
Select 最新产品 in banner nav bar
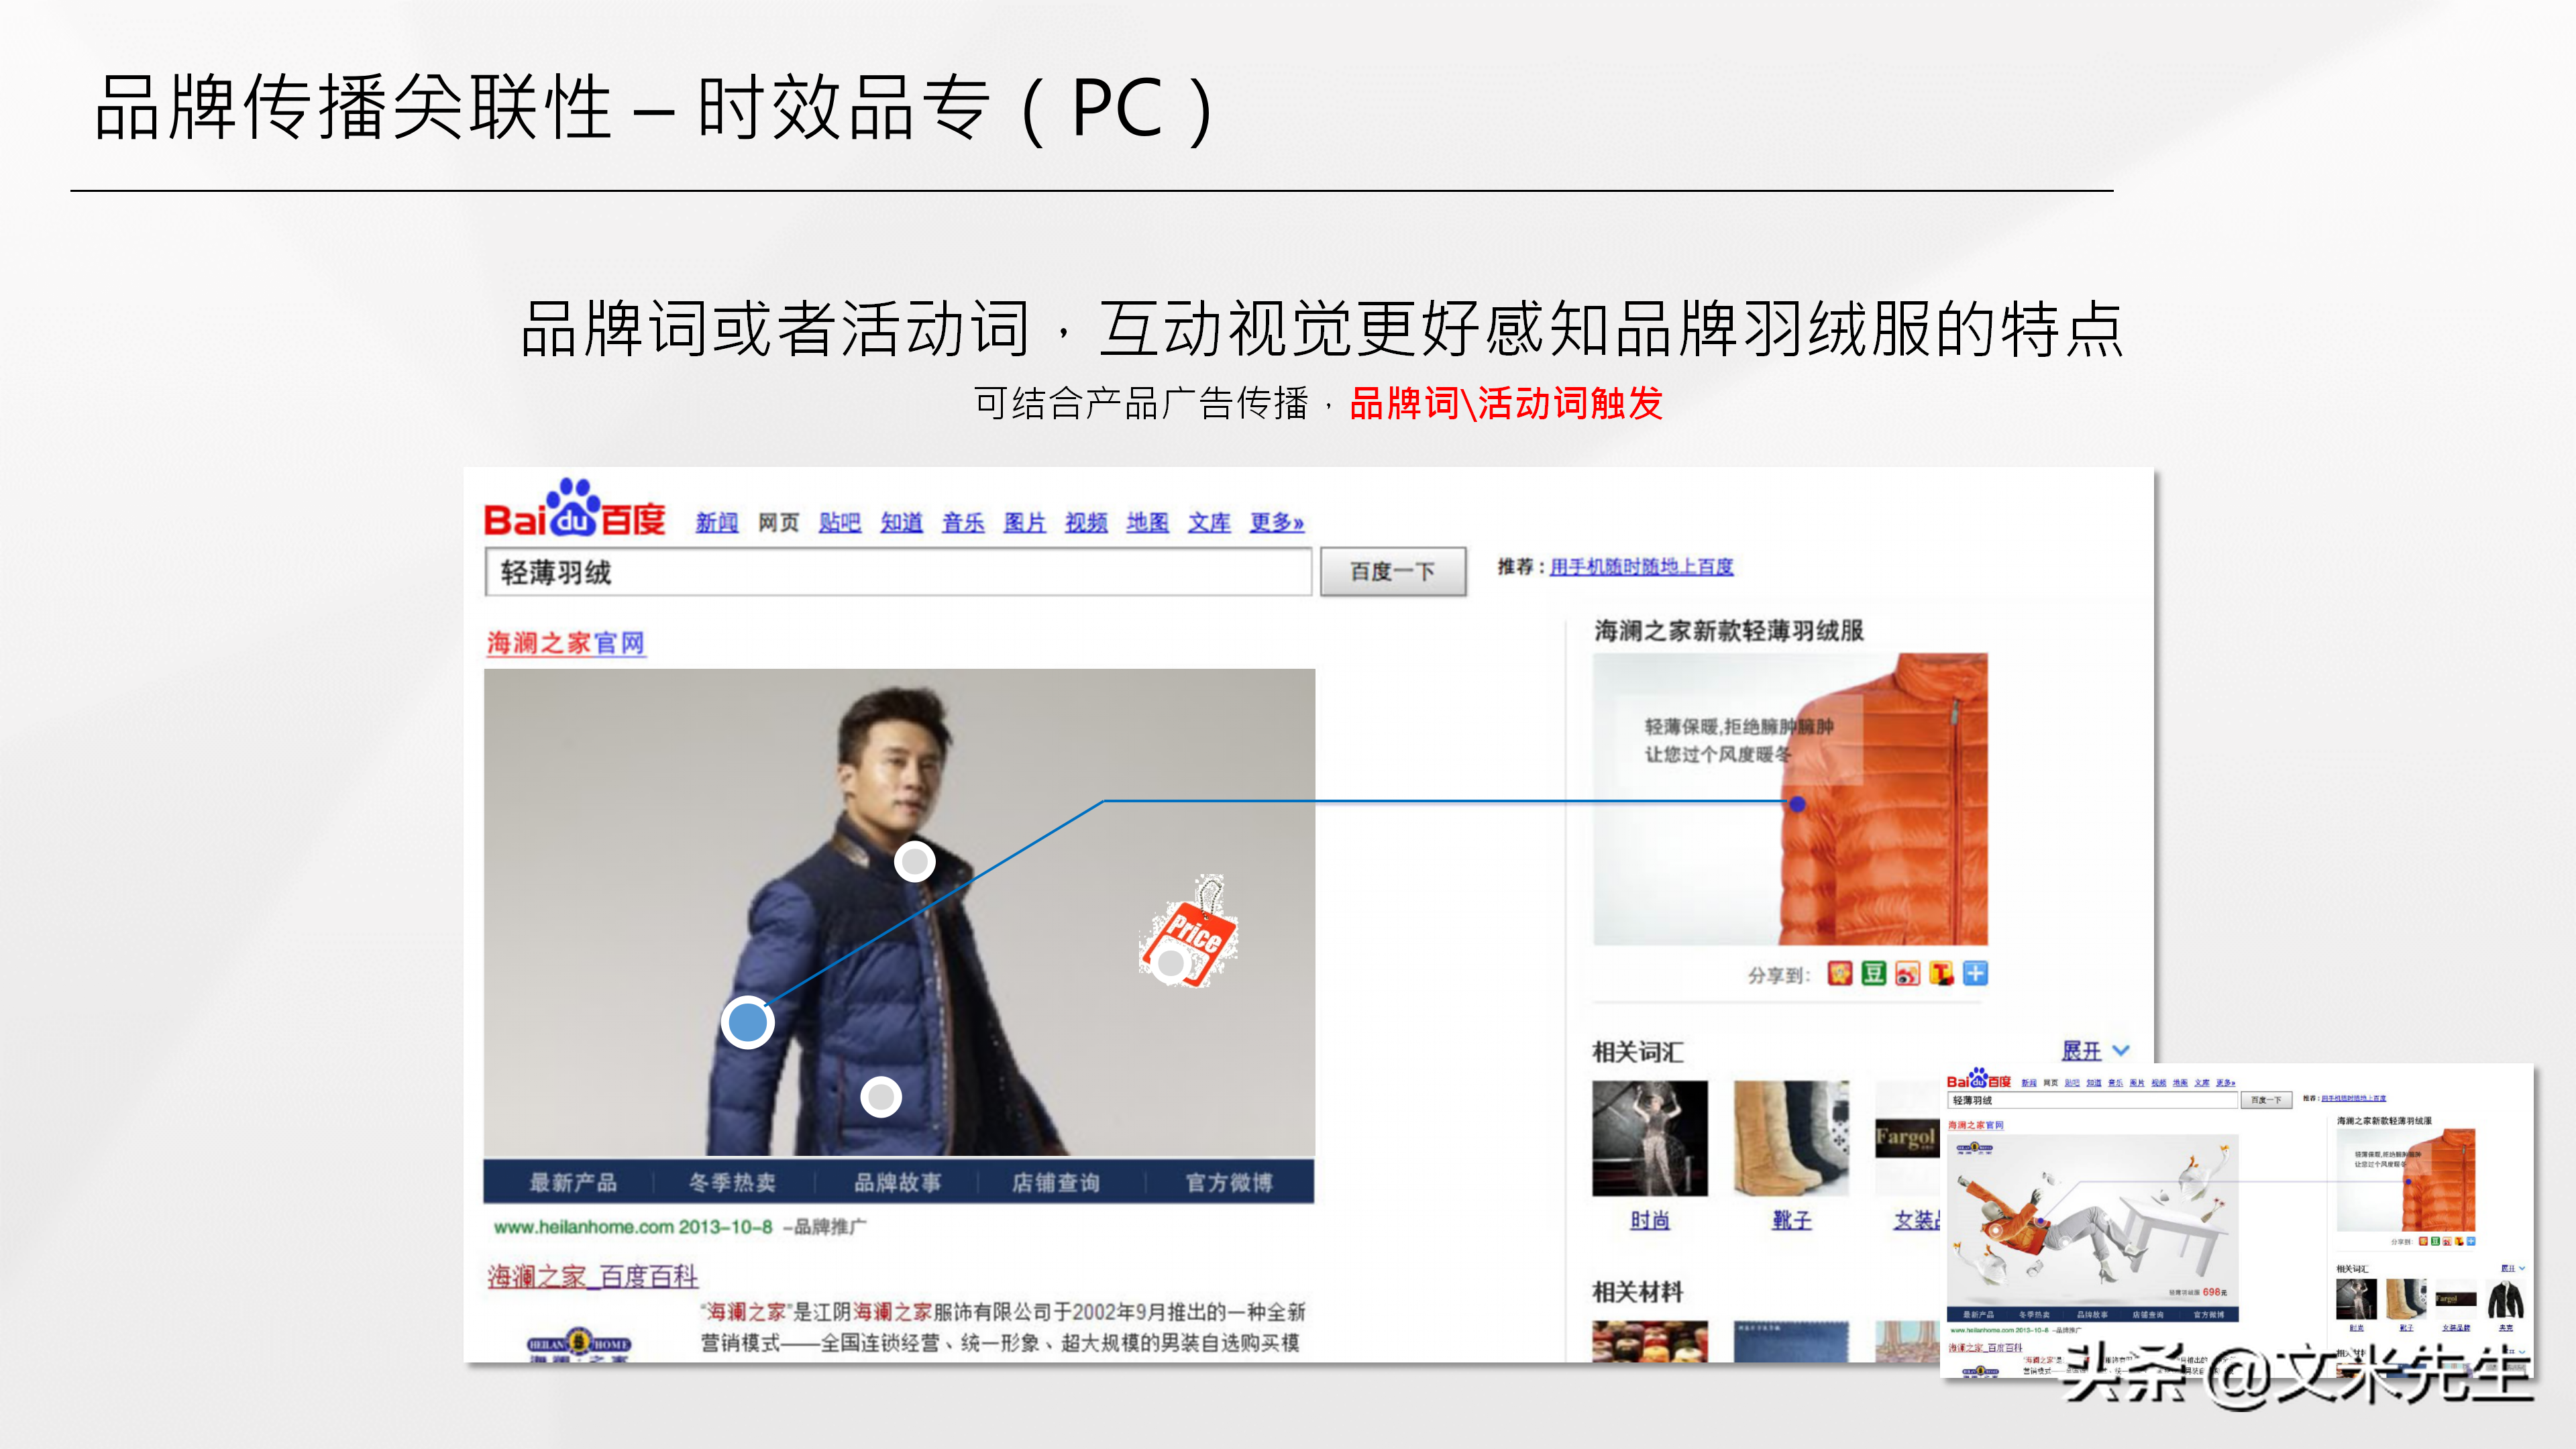pyautogui.click(x=572, y=1183)
